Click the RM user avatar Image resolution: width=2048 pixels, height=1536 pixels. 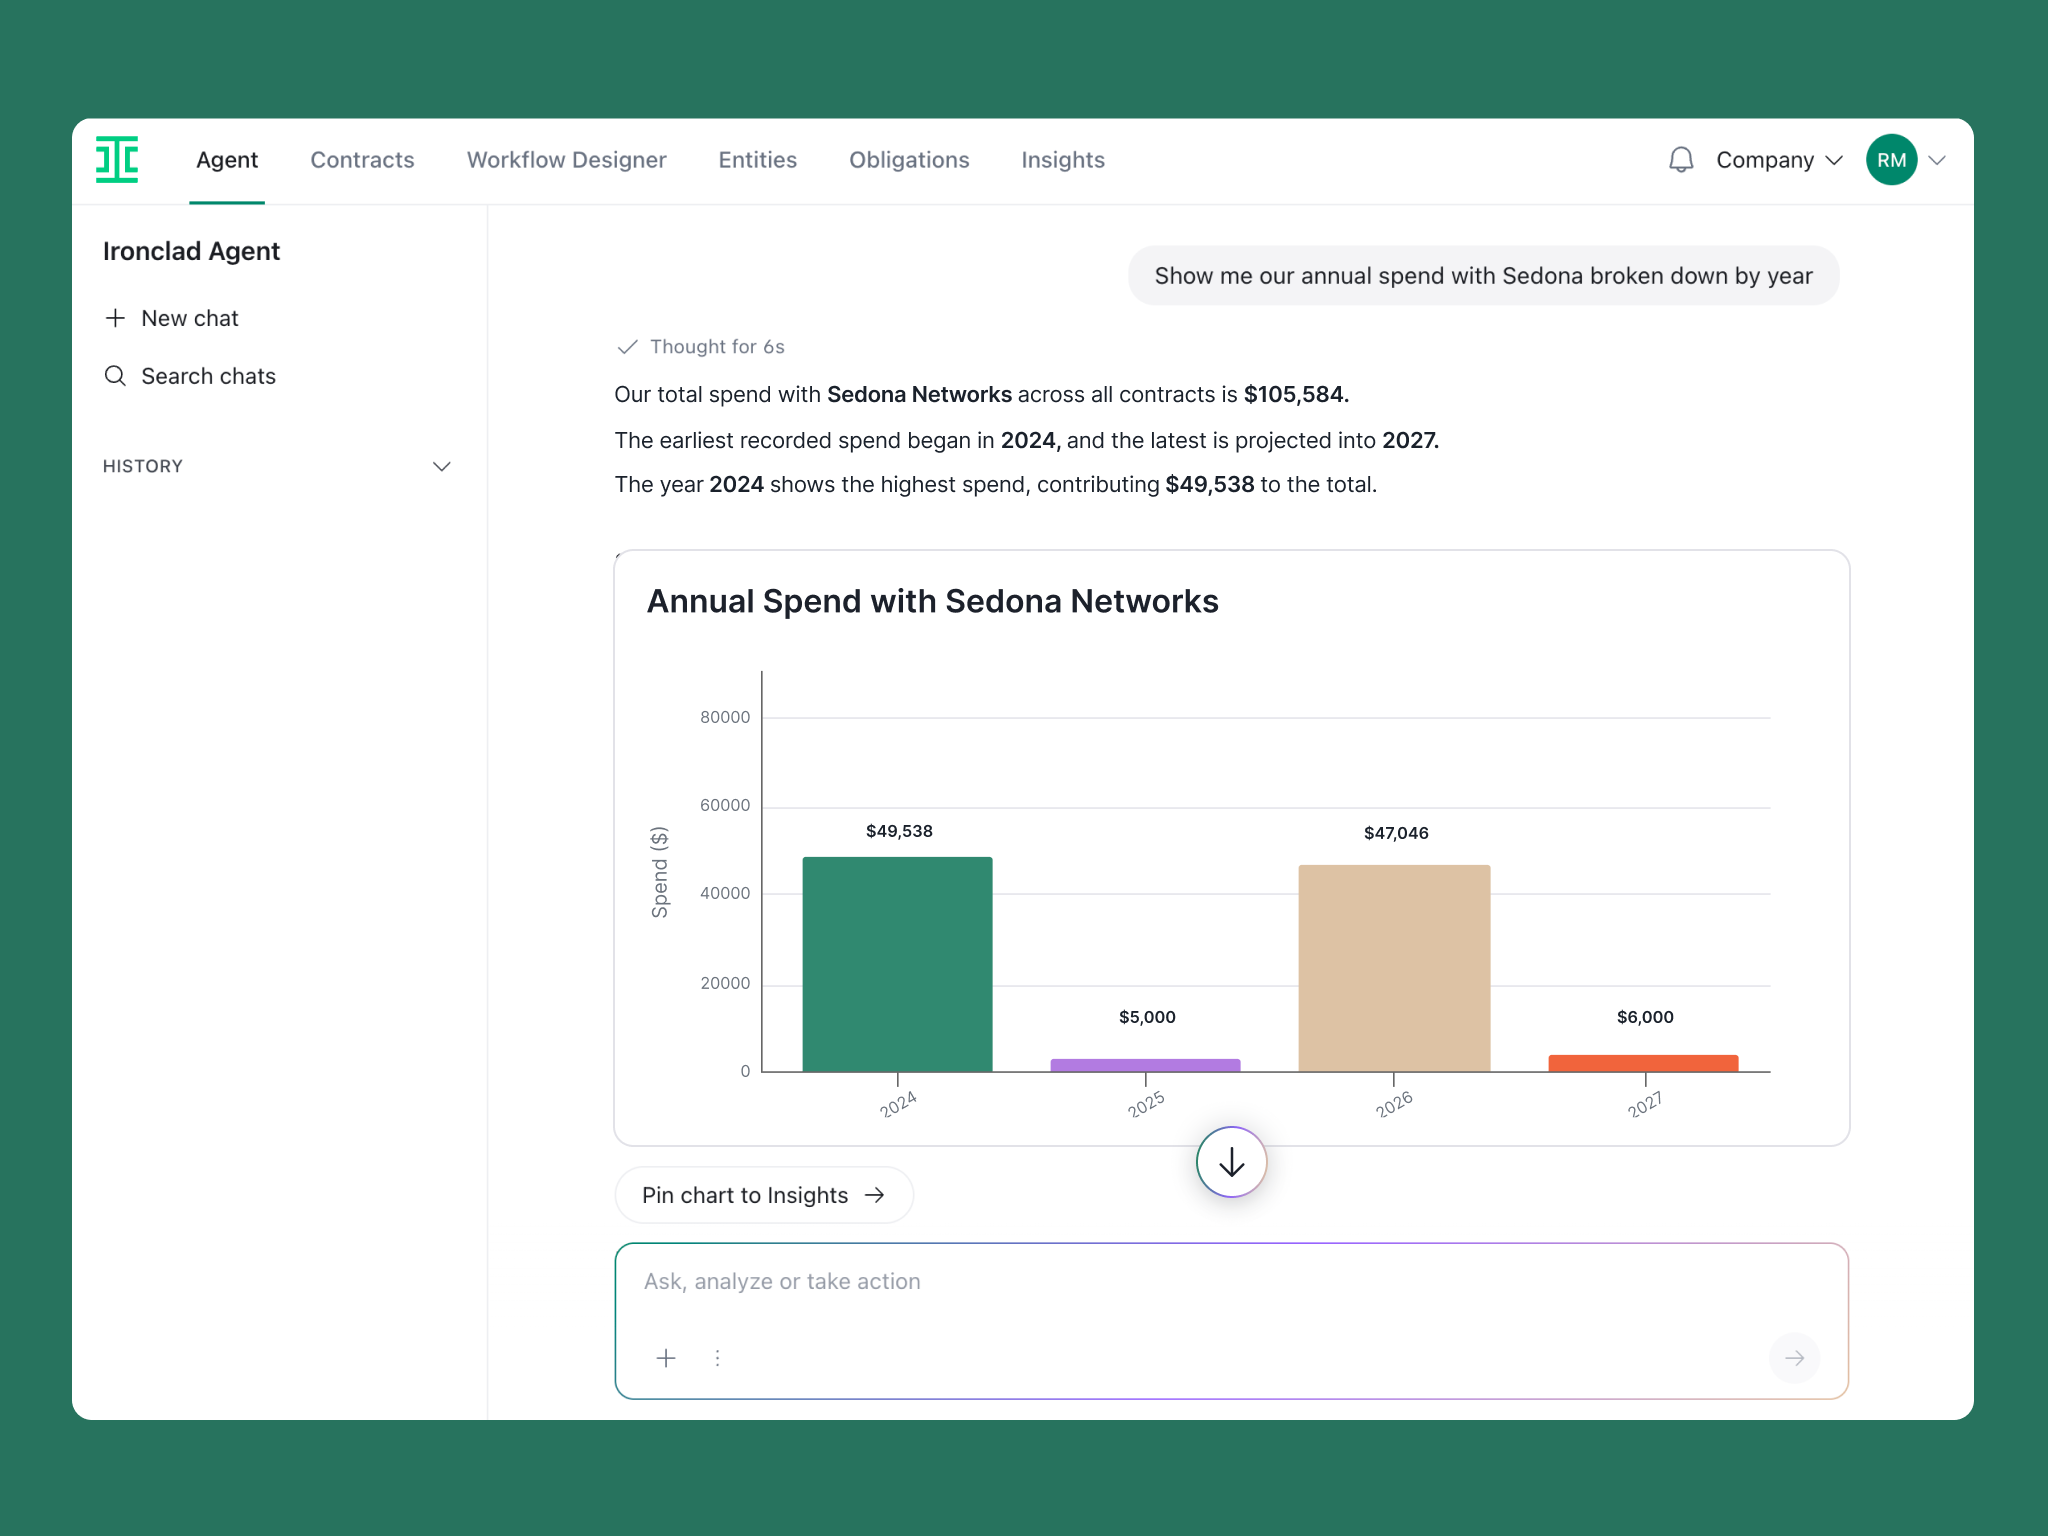point(1891,160)
